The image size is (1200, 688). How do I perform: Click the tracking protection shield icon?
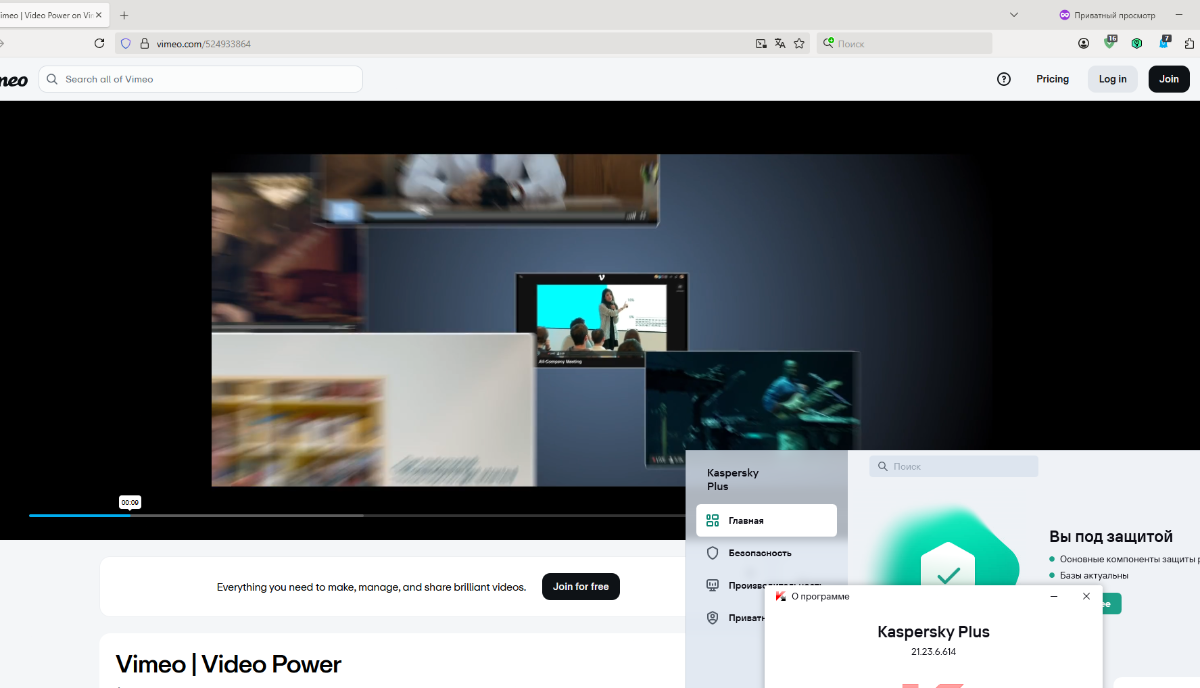pos(125,43)
